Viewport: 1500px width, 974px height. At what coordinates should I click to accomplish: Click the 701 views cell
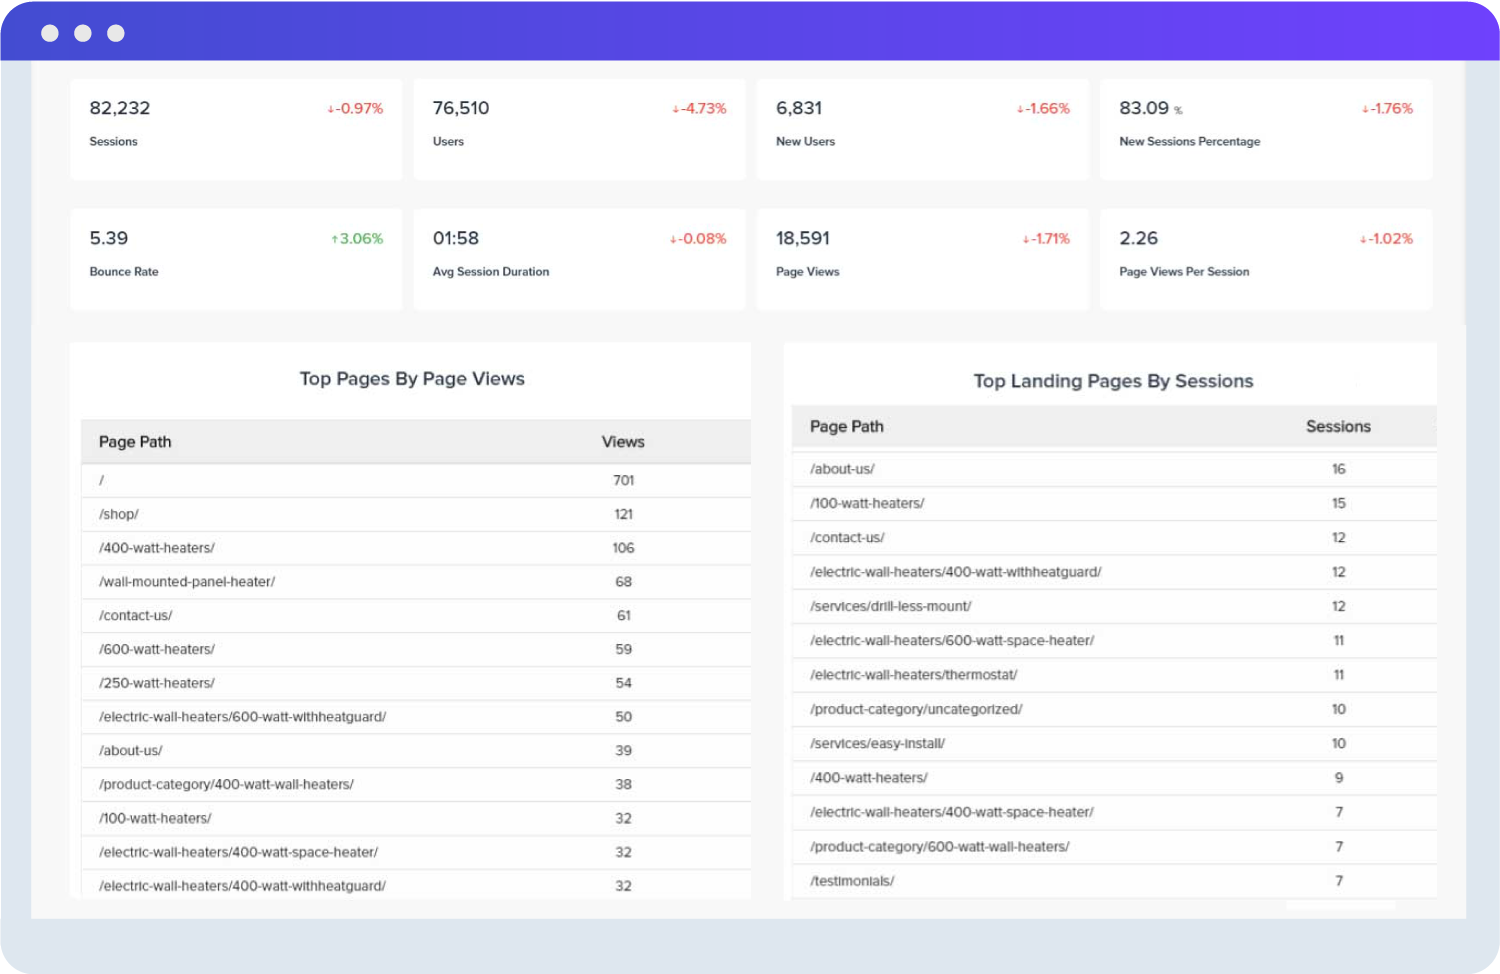(624, 480)
